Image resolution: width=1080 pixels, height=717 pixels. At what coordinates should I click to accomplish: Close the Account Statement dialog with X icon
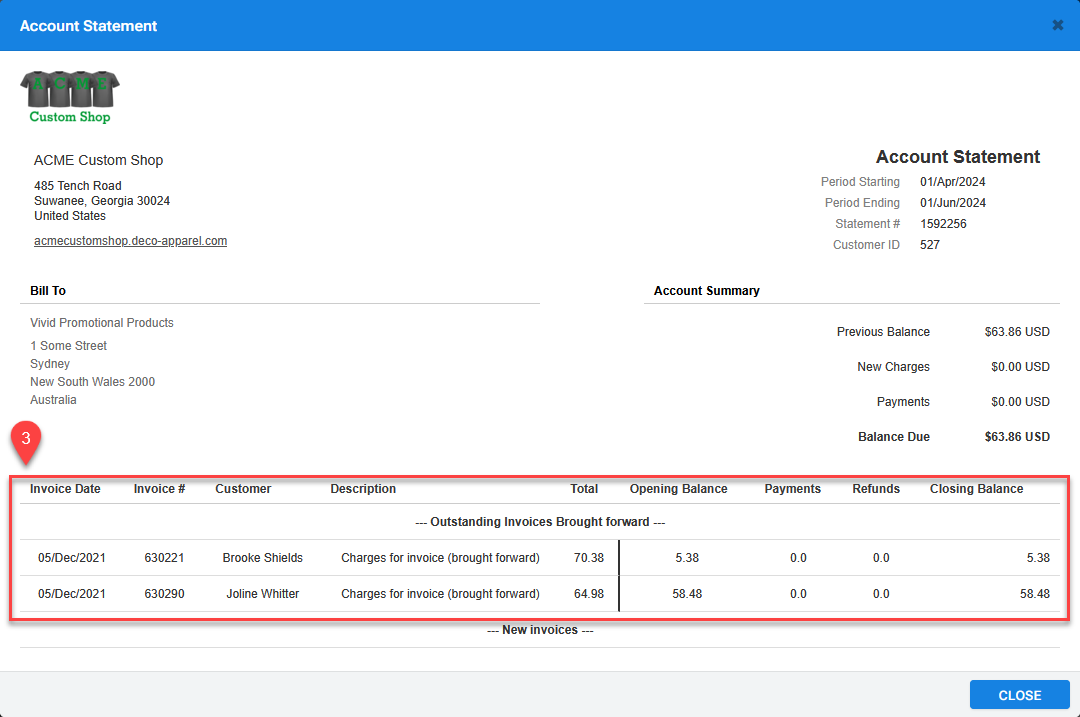1057,25
